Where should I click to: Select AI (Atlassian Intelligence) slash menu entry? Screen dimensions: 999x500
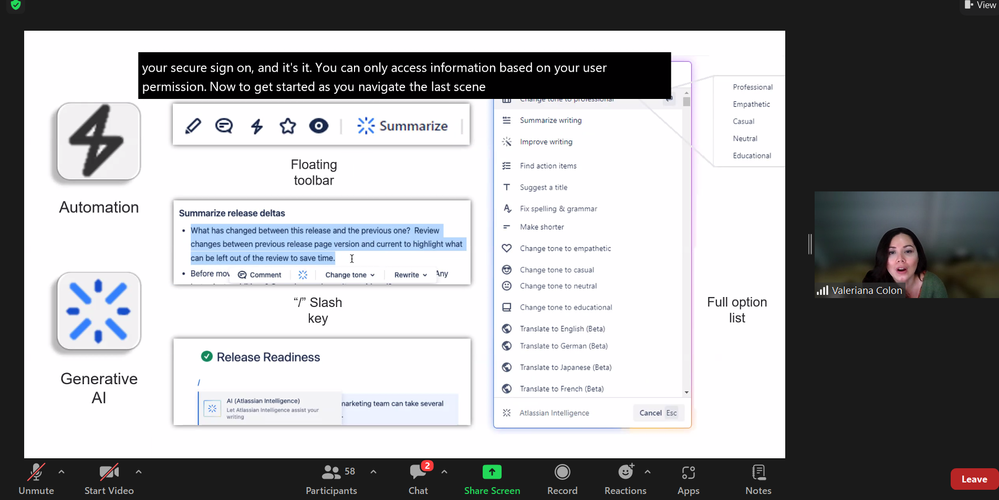(270, 408)
